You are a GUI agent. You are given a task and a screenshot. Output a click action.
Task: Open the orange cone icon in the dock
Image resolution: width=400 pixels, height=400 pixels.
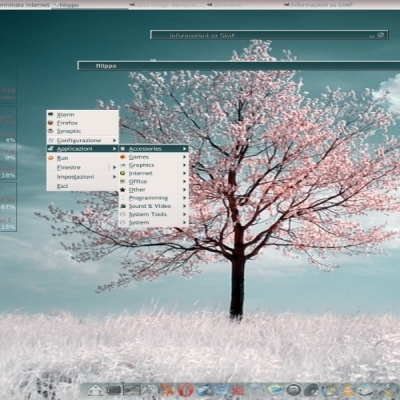tap(348, 390)
